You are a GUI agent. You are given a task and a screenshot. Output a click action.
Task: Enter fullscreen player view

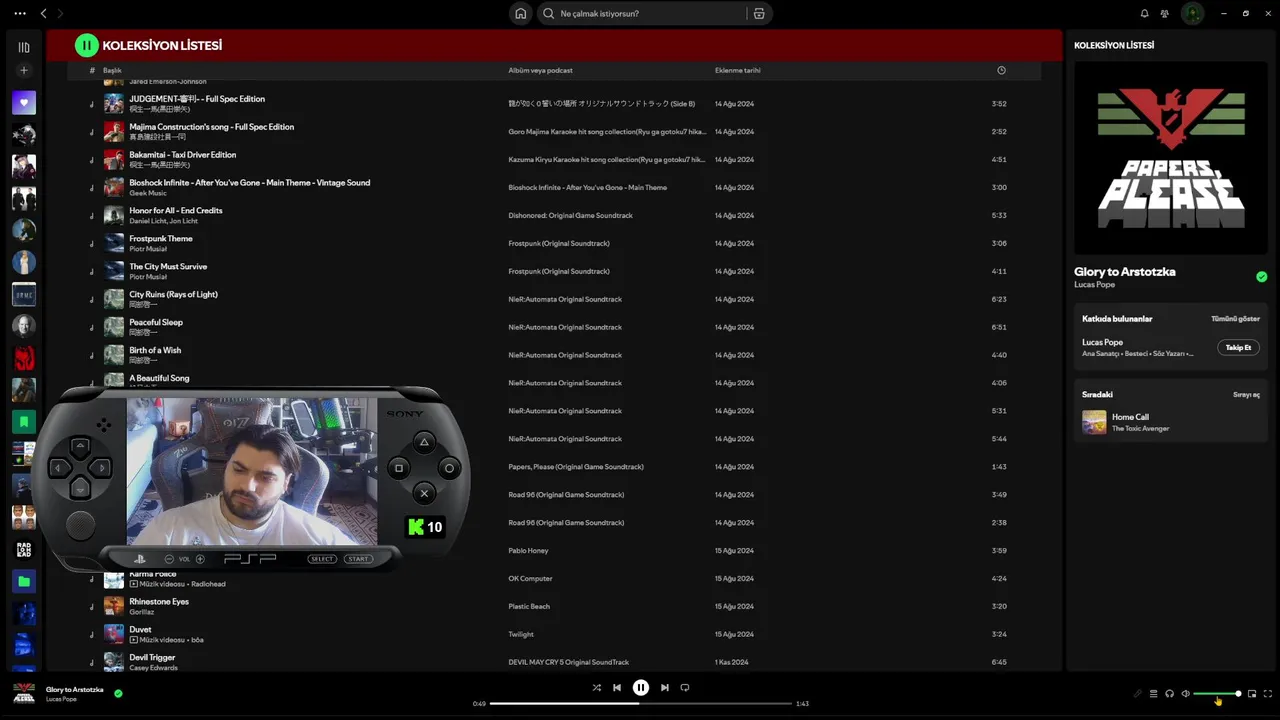click(x=1268, y=693)
